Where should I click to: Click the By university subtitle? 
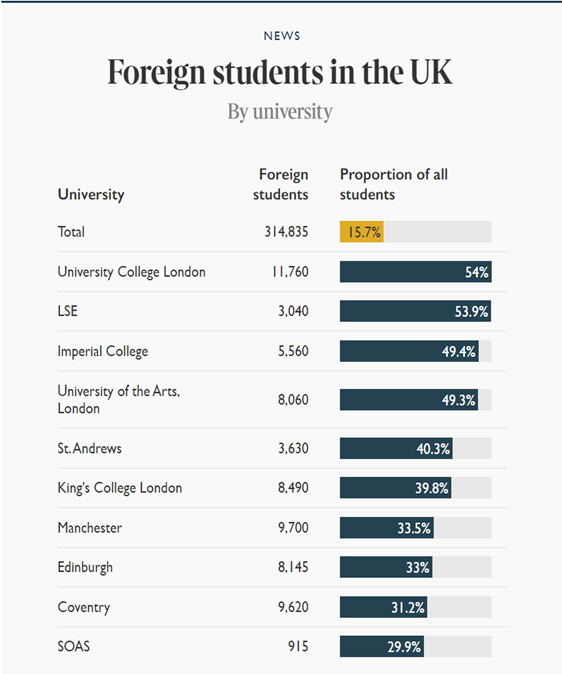[280, 112]
